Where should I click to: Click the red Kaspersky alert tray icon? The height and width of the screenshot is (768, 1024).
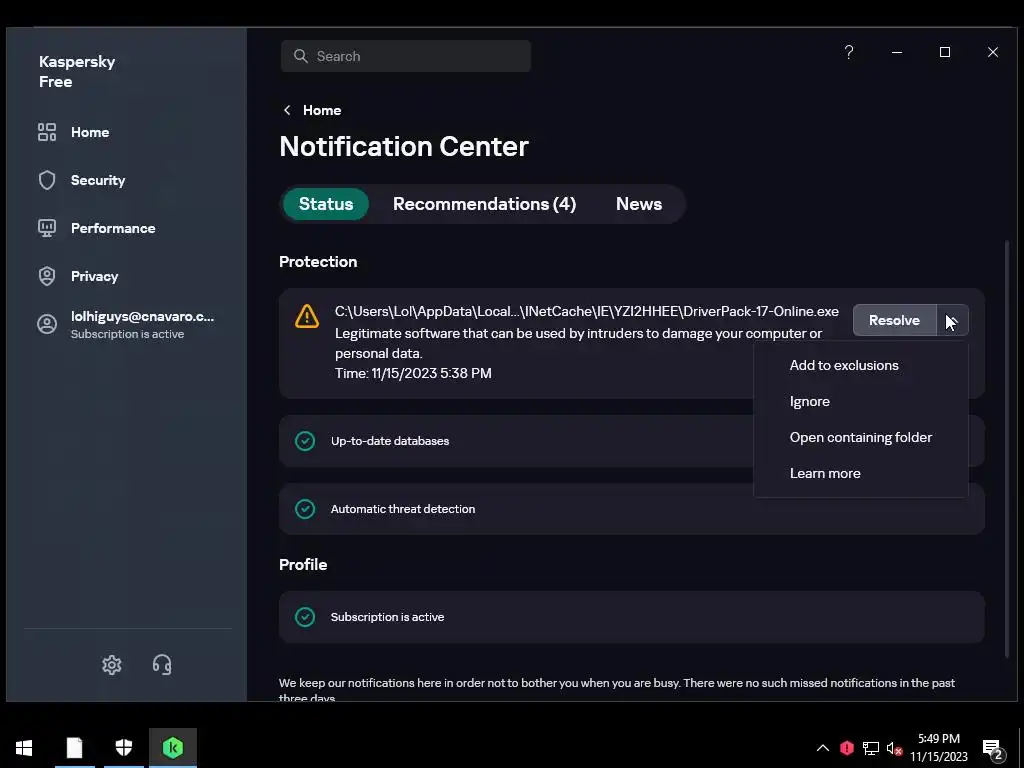[x=847, y=748]
